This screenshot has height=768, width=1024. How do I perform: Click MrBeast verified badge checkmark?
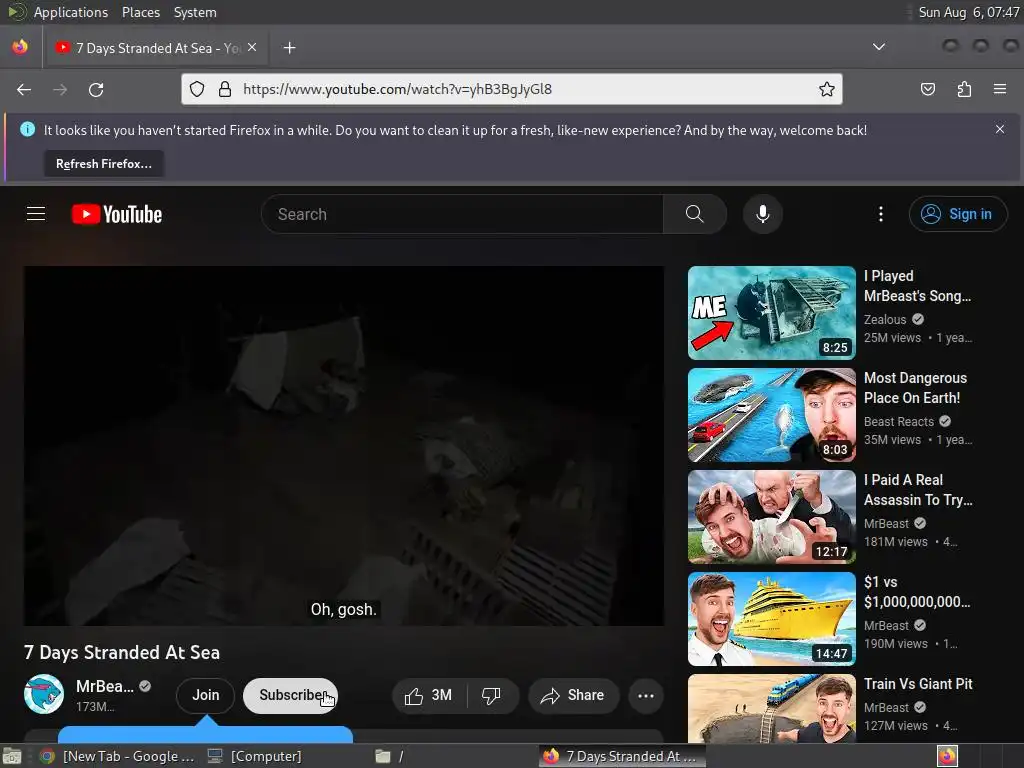[145, 686]
